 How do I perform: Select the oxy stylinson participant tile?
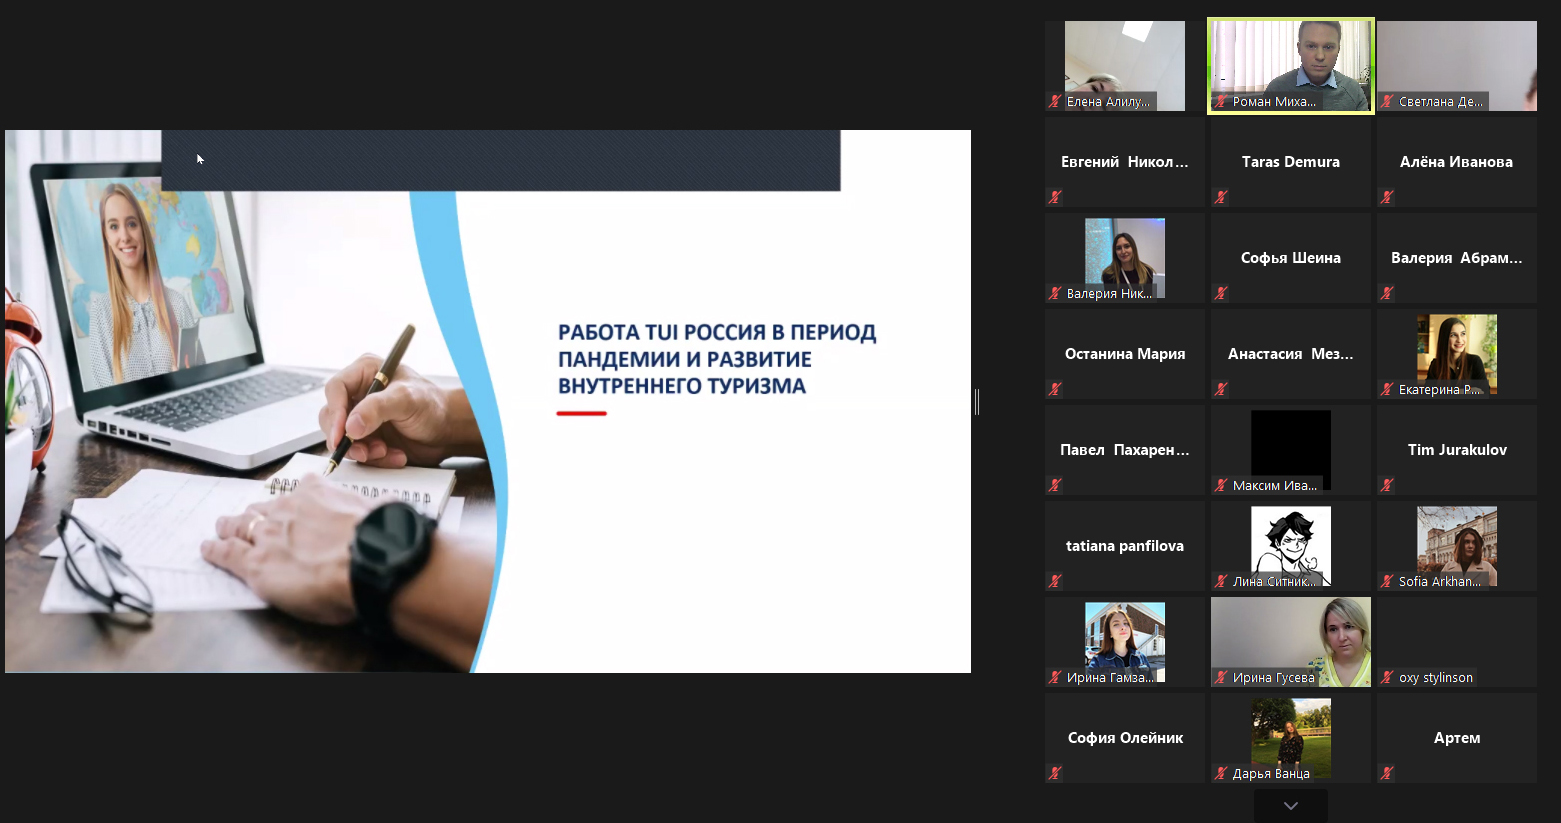pyautogui.click(x=1456, y=641)
